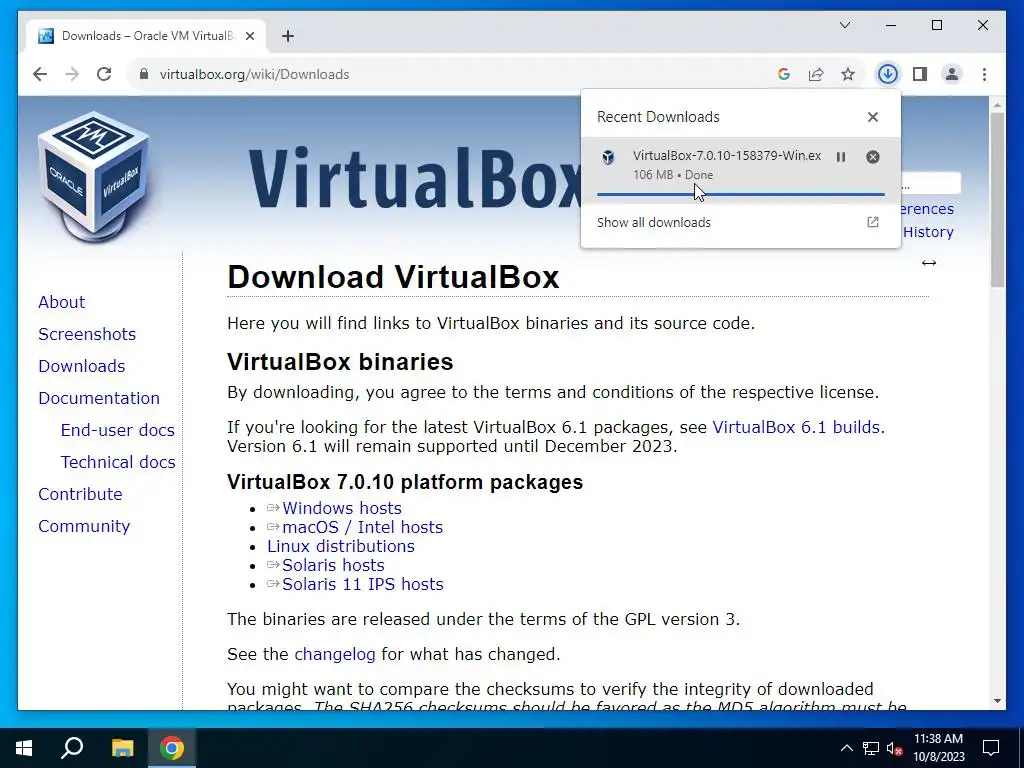
Task: Open the Chrome profile avatar menu
Action: point(952,74)
